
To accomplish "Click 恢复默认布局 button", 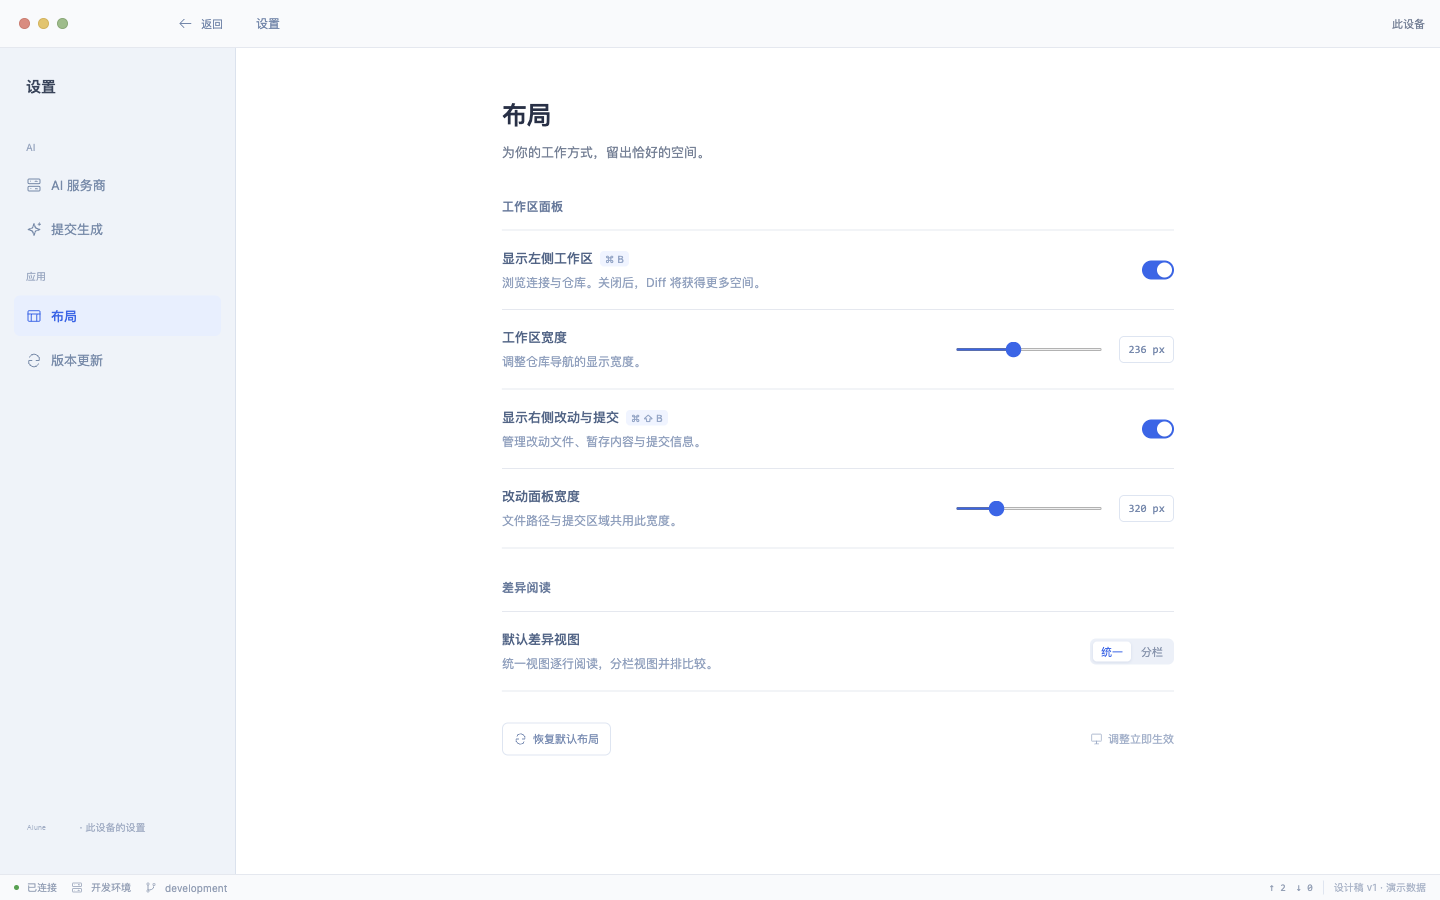I will 556,739.
